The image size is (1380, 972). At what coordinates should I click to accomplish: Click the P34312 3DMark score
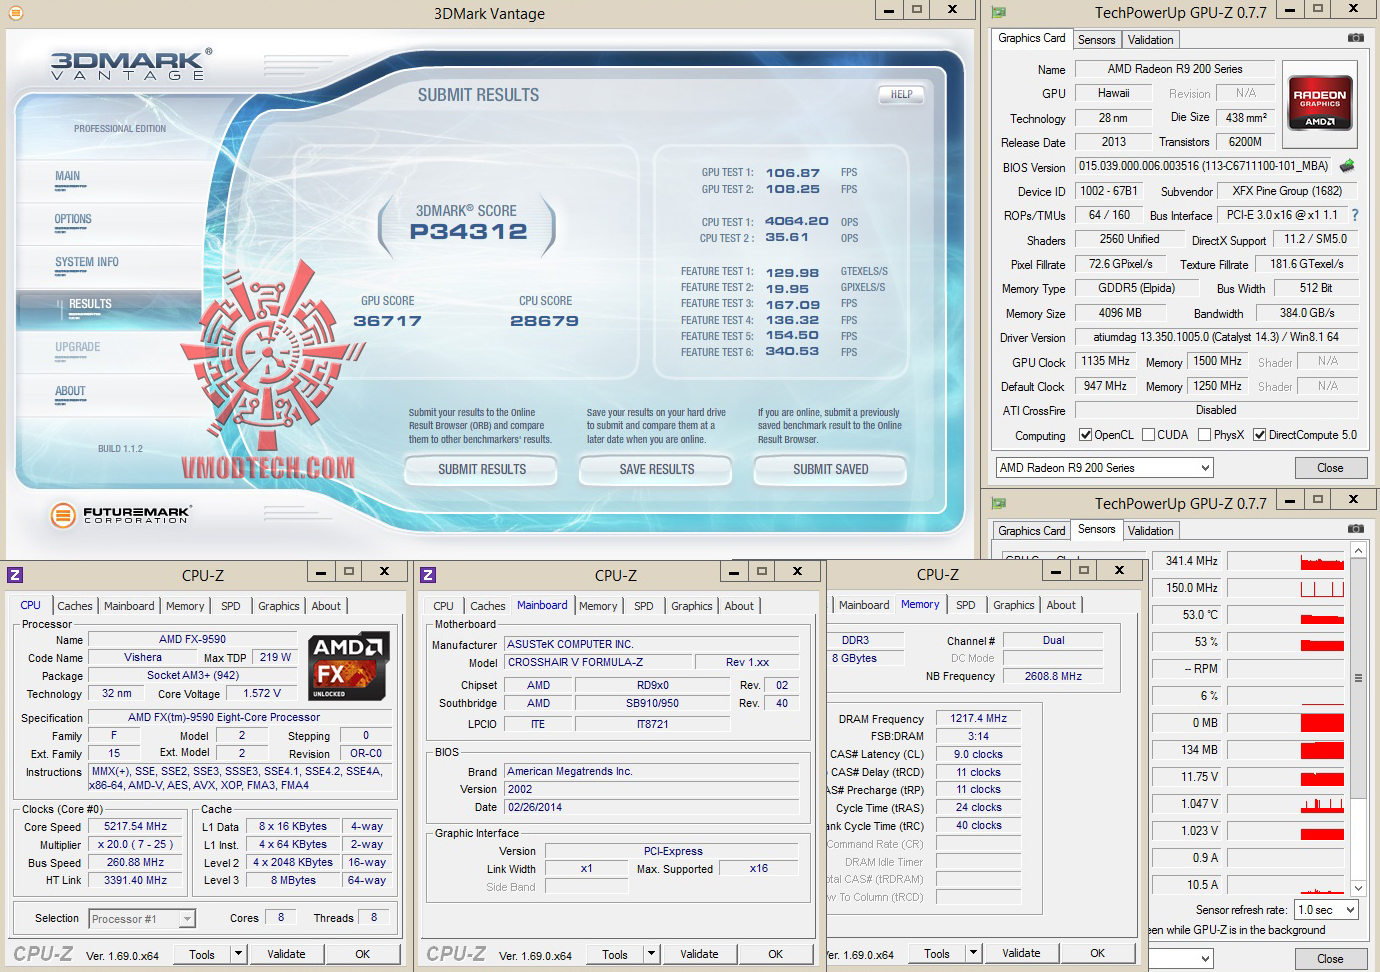point(468,232)
